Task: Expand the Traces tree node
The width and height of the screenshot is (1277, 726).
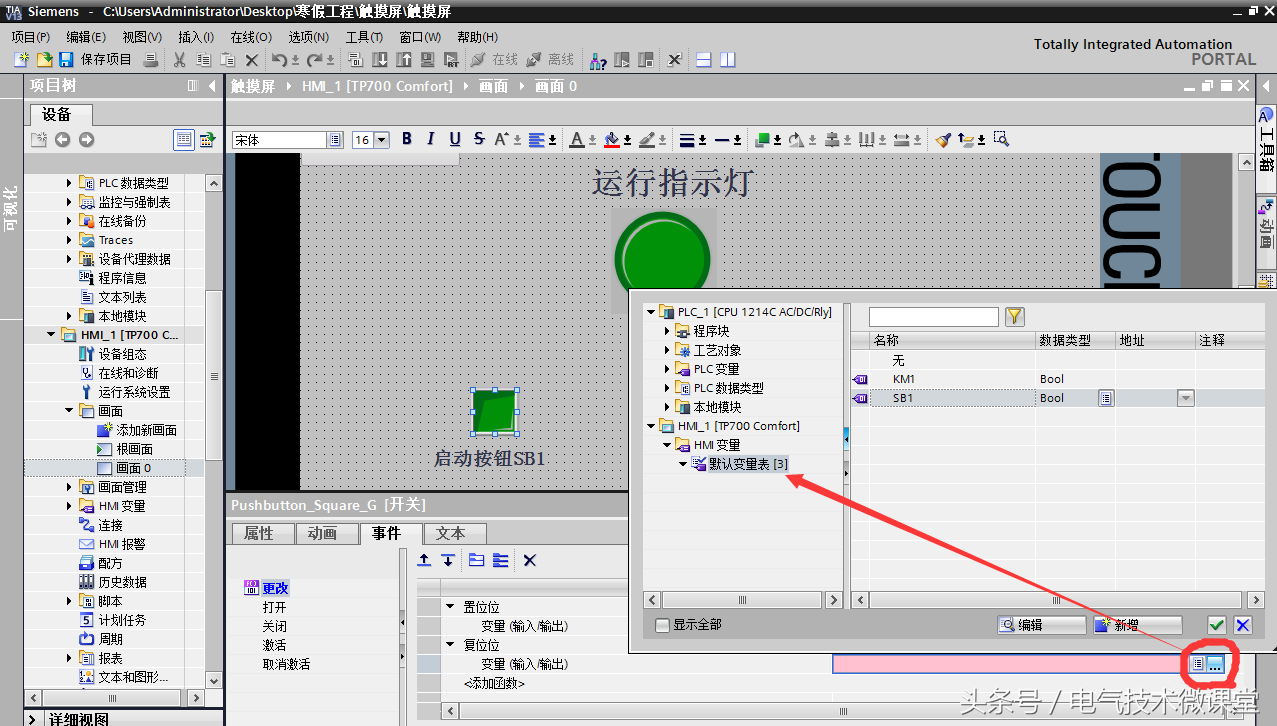Action: tap(70, 240)
